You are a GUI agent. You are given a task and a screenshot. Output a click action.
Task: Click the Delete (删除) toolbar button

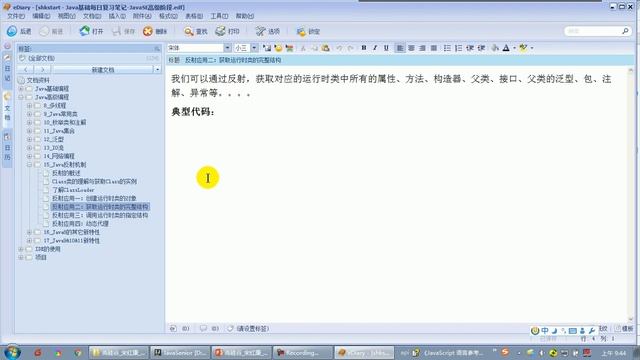click(x=155, y=31)
